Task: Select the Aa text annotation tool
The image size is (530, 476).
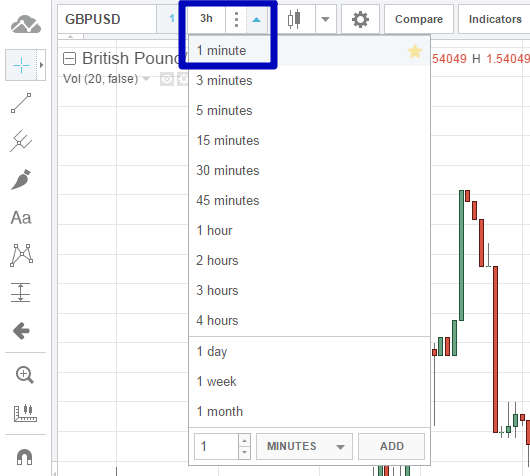Action: pyautogui.click(x=21, y=218)
